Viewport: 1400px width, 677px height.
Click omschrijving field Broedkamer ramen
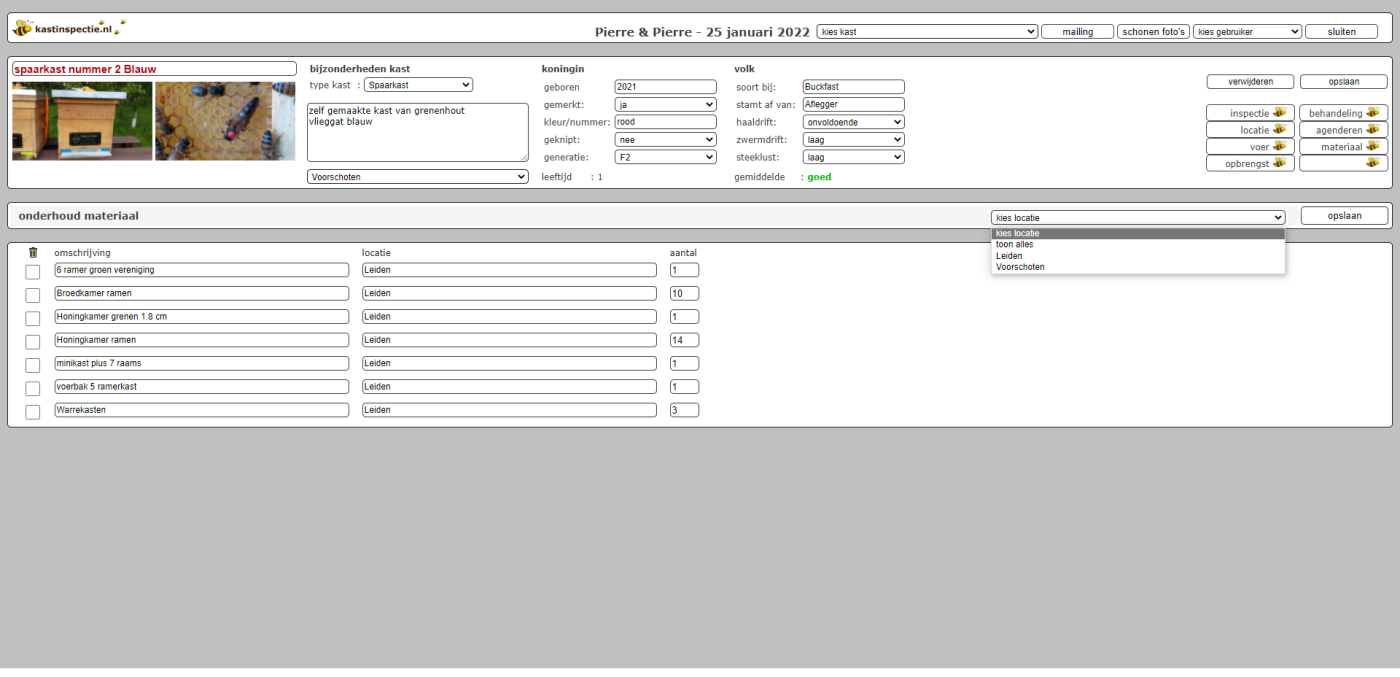coord(201,293)
